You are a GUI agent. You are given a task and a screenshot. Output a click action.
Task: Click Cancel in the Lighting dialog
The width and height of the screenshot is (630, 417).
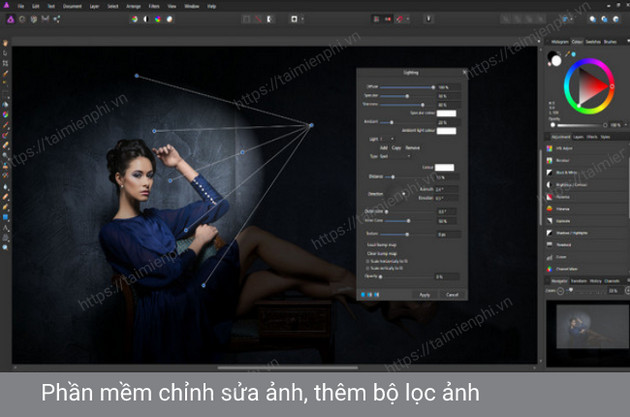click(x=452, y=295)
